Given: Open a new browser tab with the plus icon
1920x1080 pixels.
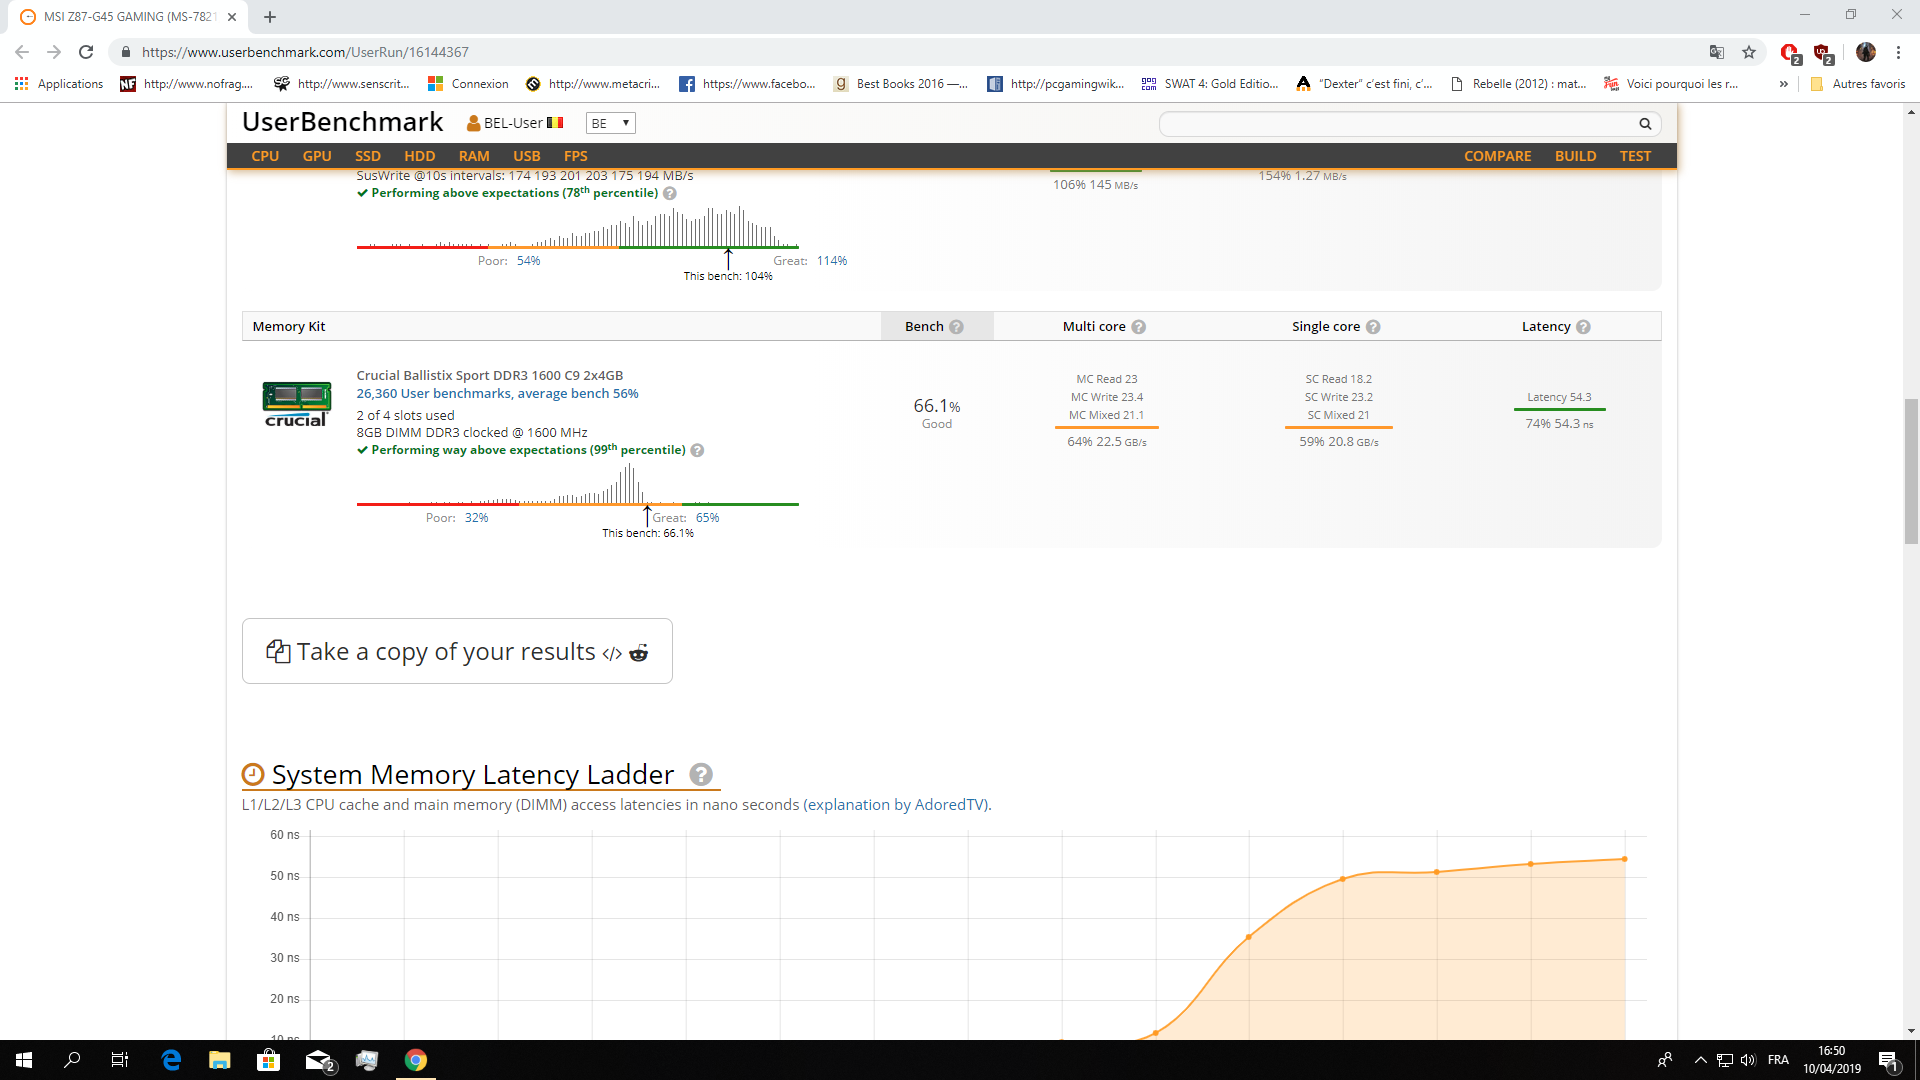Looking at the screenshot, I should (270, 17).
